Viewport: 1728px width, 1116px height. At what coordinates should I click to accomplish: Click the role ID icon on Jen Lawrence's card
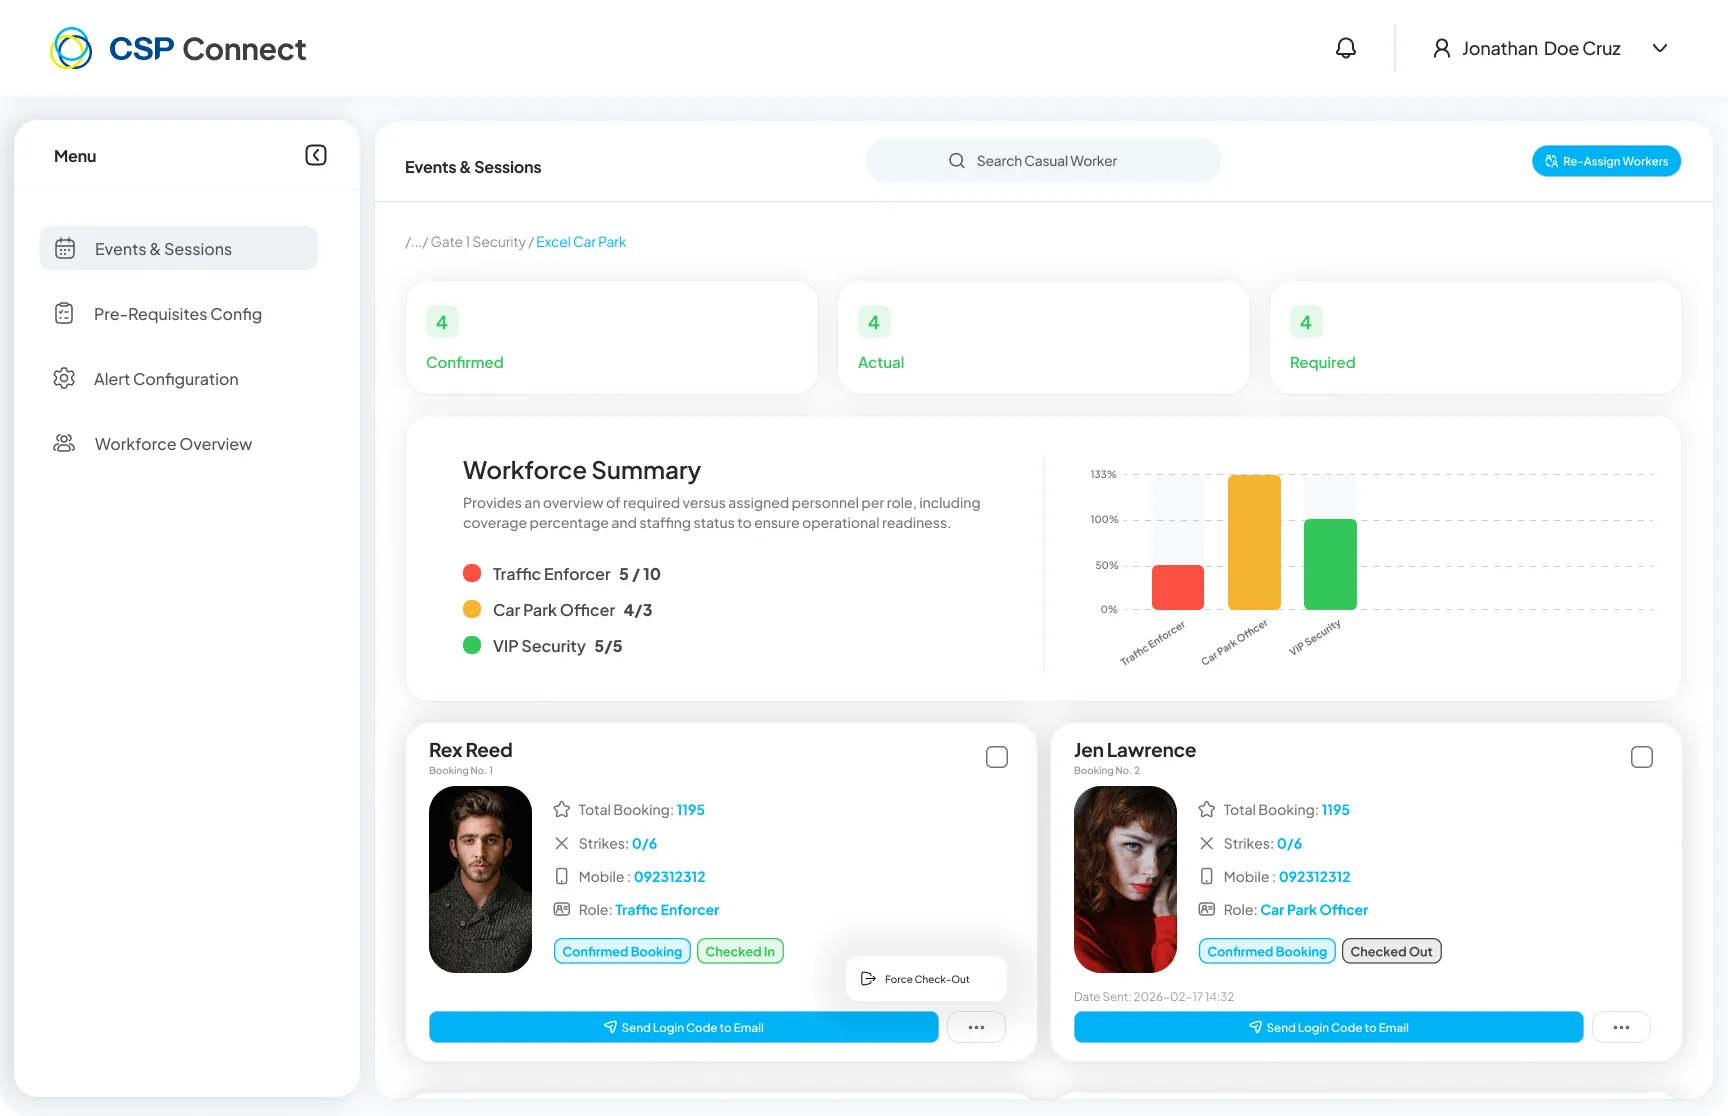point(1207,909)
